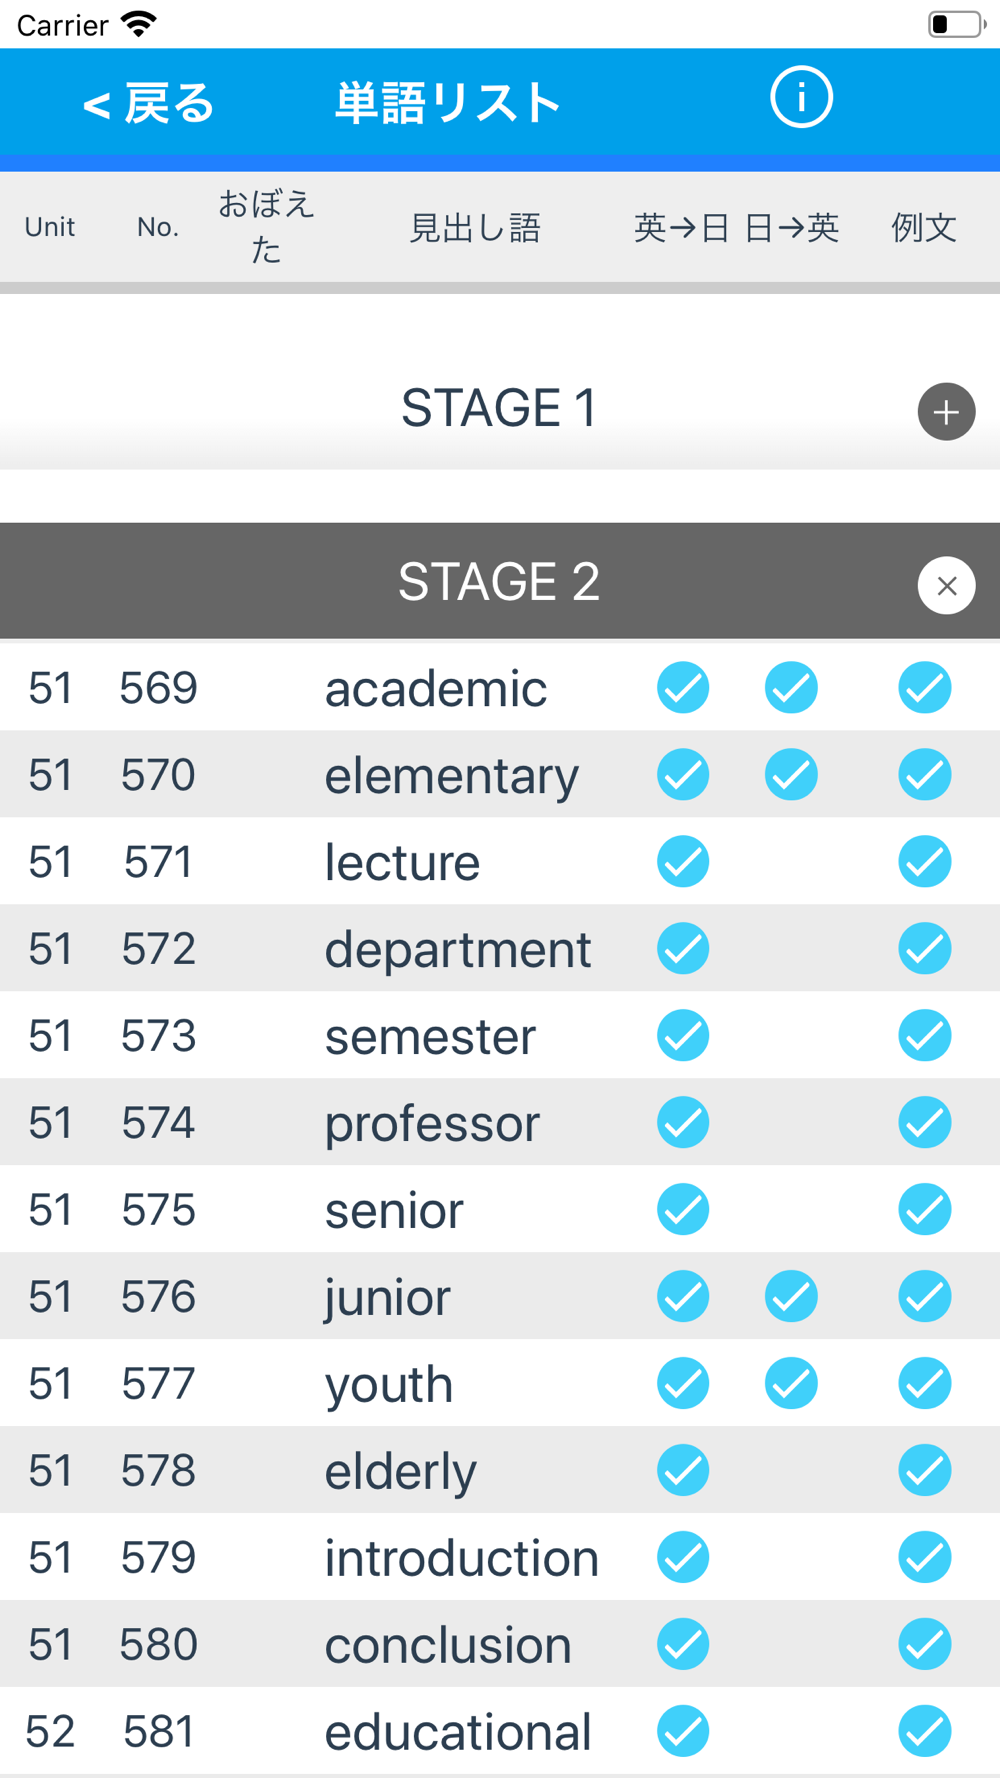Toggle 英→日 check for academic
1000x1778 pixels.
coord(683,688)
